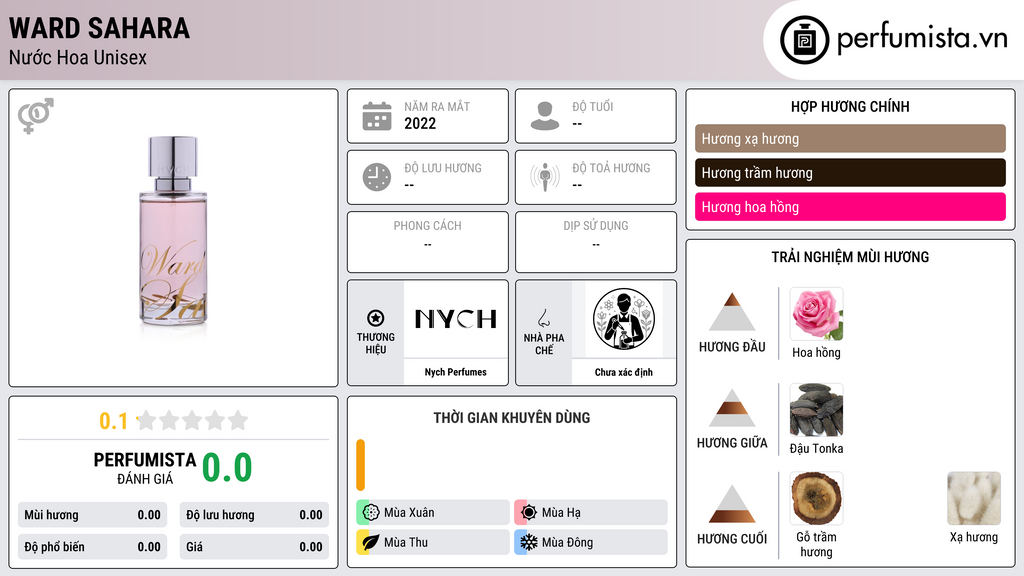Screen dimensions: 1024x576
Task: Click the unisex gender symbol icon
Action: click(x=35, y=116)
